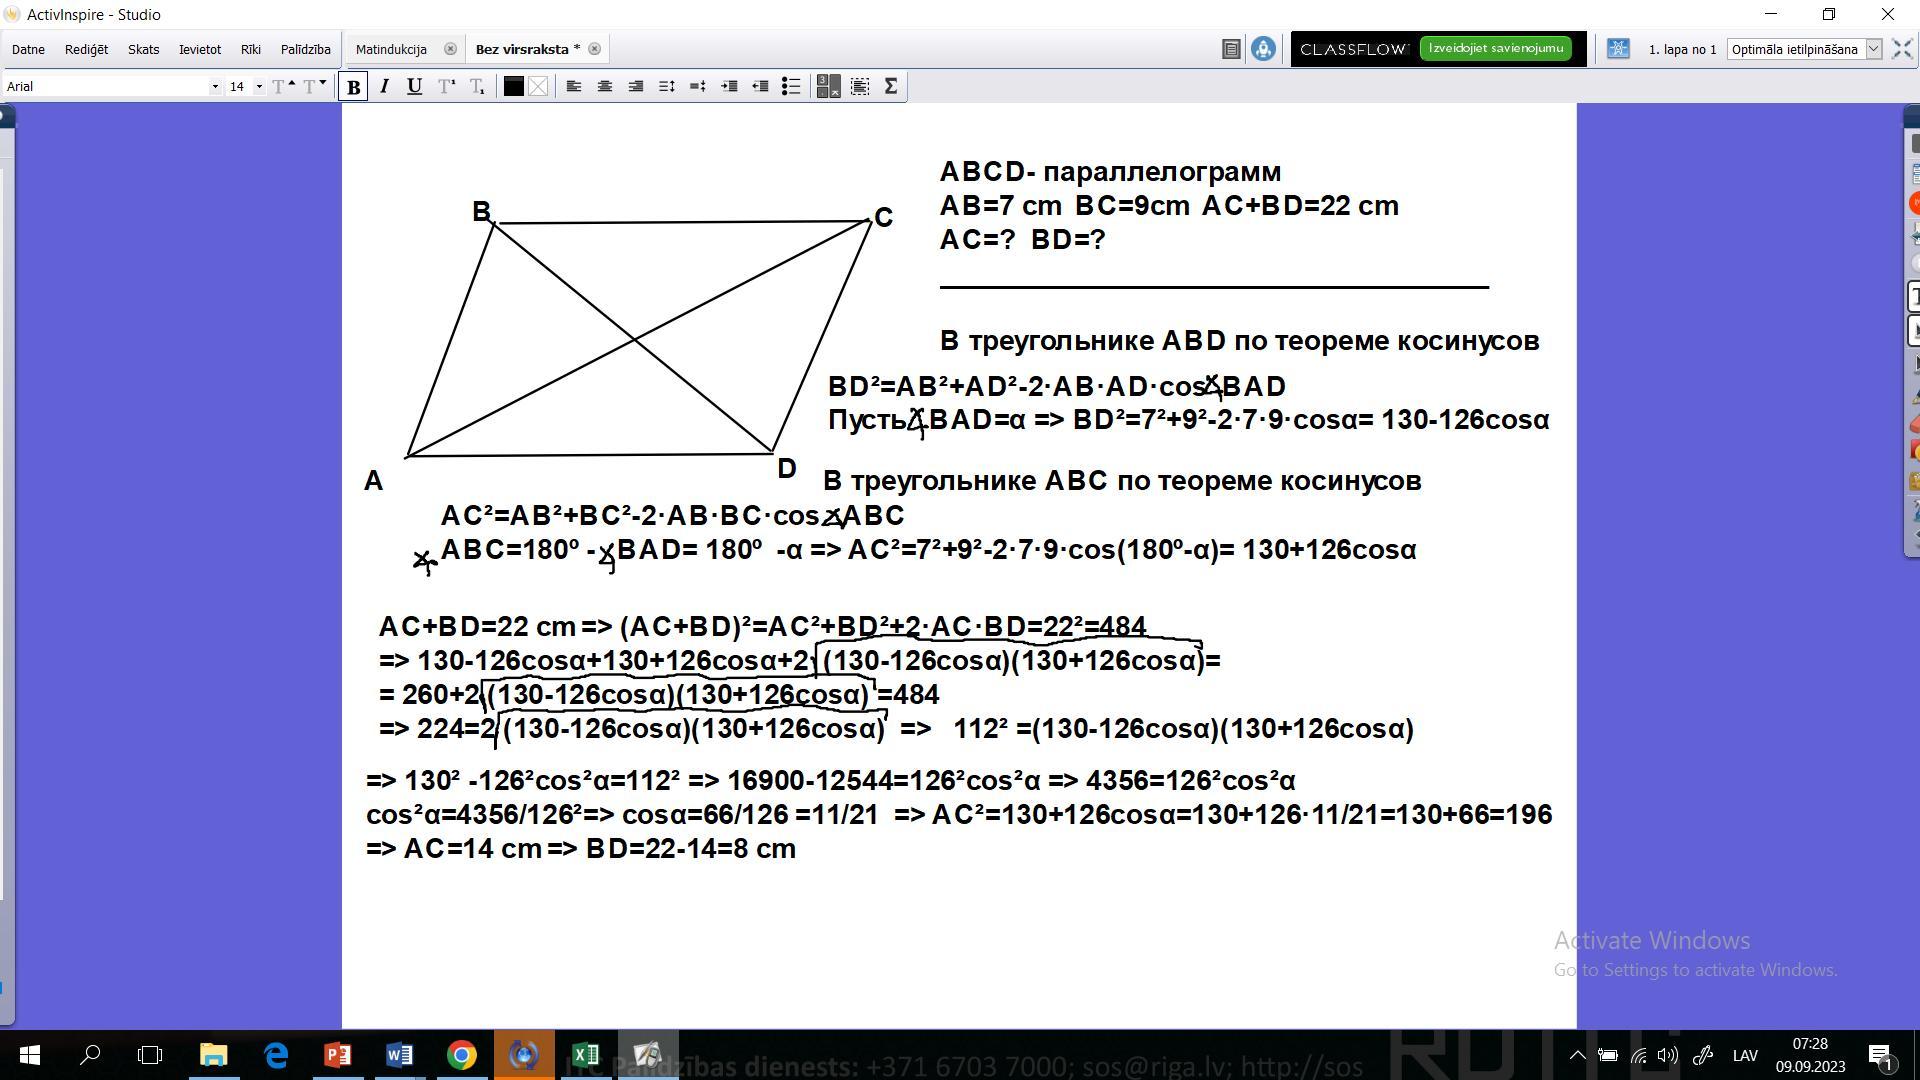Open File Explorer from the taskbar
Image resolution: width=1920 pixels, height=1080 pixels.
213,1055
